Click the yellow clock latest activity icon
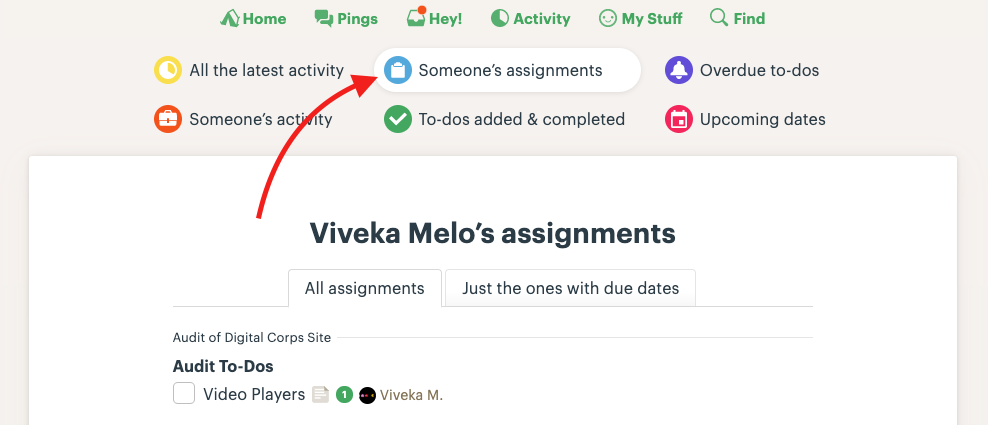 click(x=168, y=71)
